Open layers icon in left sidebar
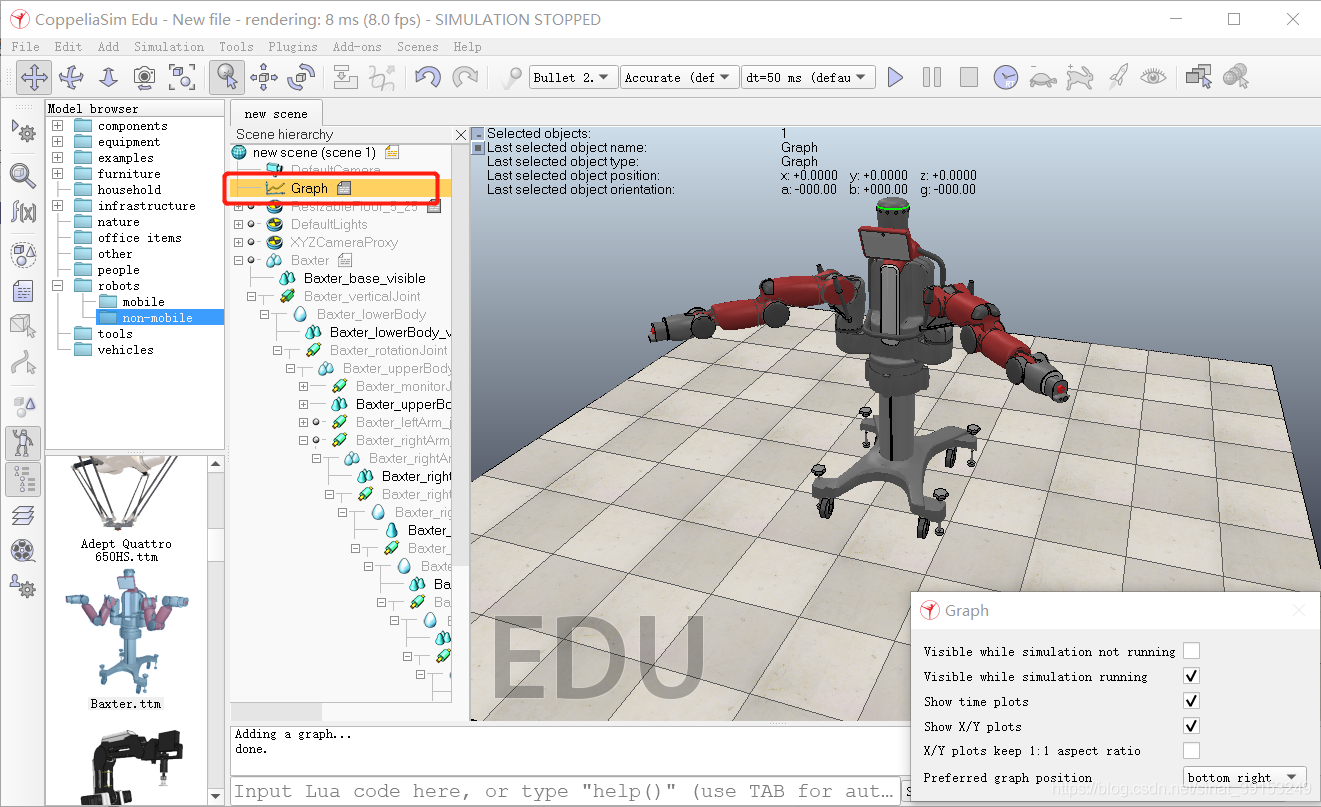Image resolution: width=1321 pixels, height=807 pixels. [x=23, y=516]
